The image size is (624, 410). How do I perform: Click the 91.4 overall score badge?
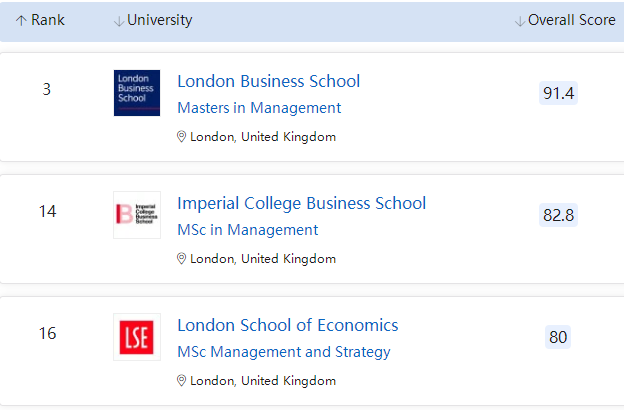click(x=558, y=93)
